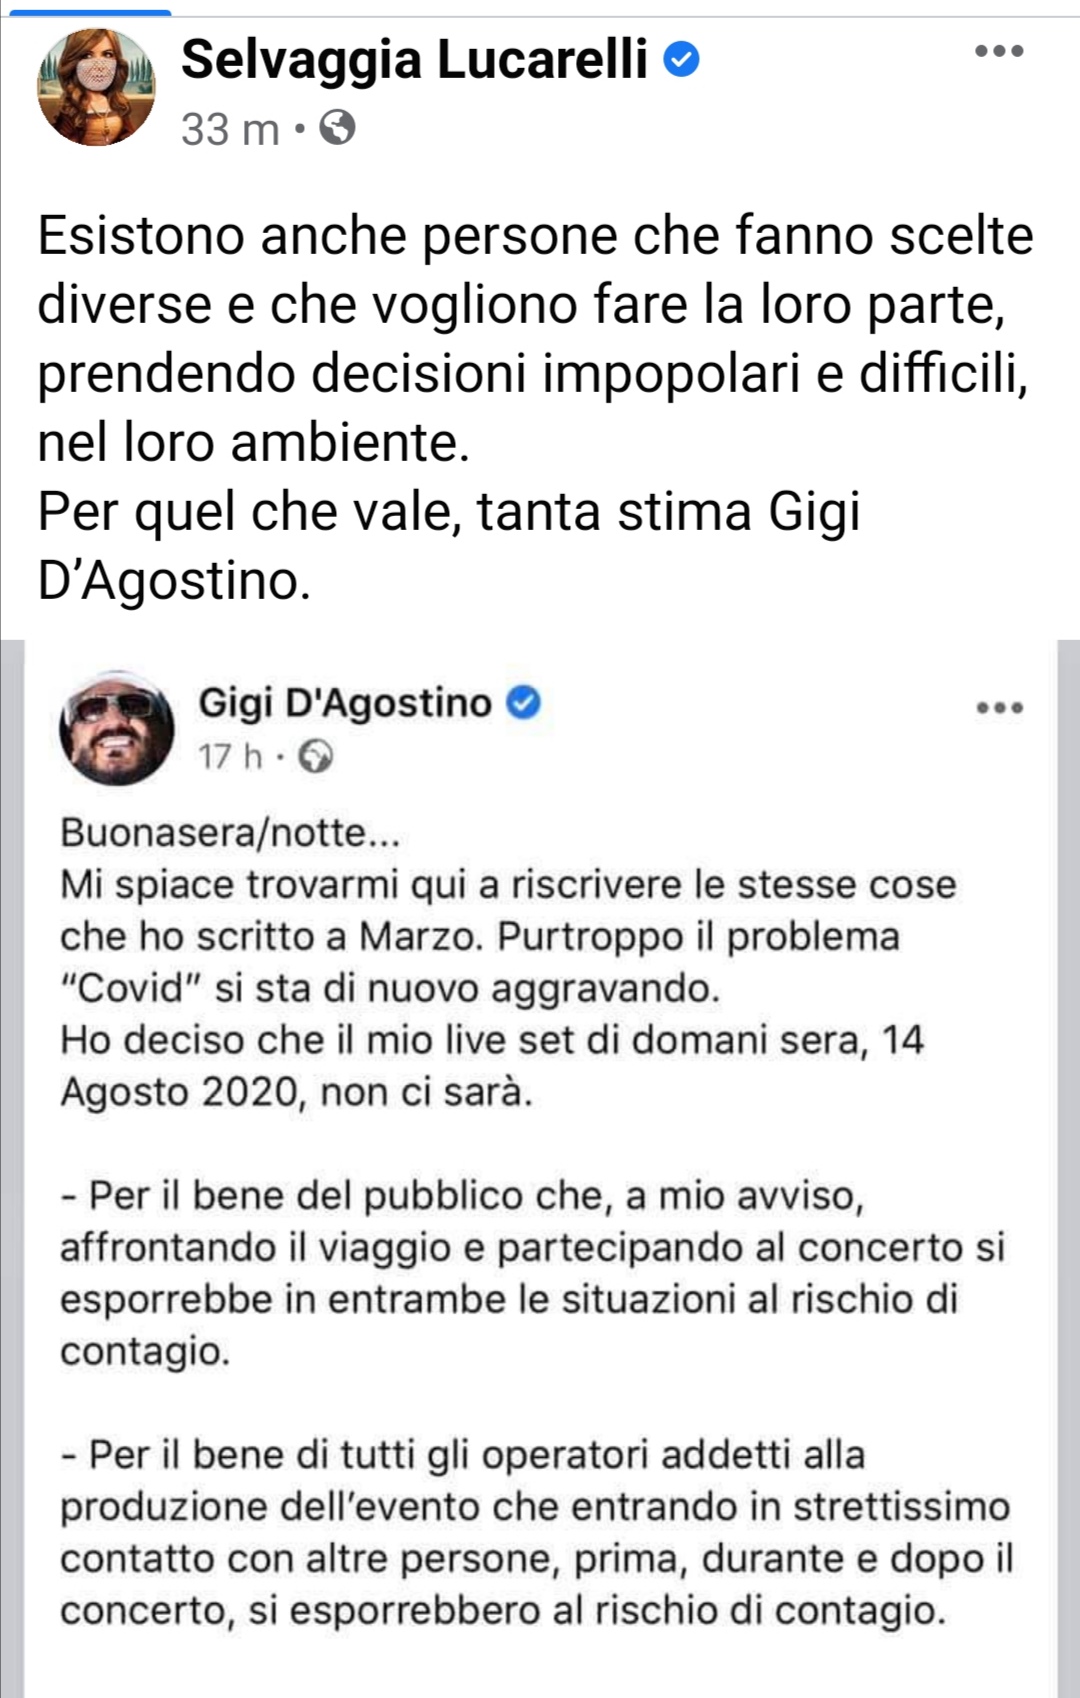
Task: Click the paragraph 'Per il bene di tutti gli operatori'
Action: click(x=537, y=1532)
